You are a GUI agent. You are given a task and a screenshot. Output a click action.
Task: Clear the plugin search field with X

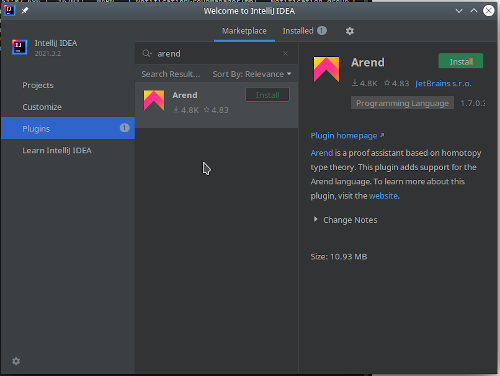click(285, 54)
